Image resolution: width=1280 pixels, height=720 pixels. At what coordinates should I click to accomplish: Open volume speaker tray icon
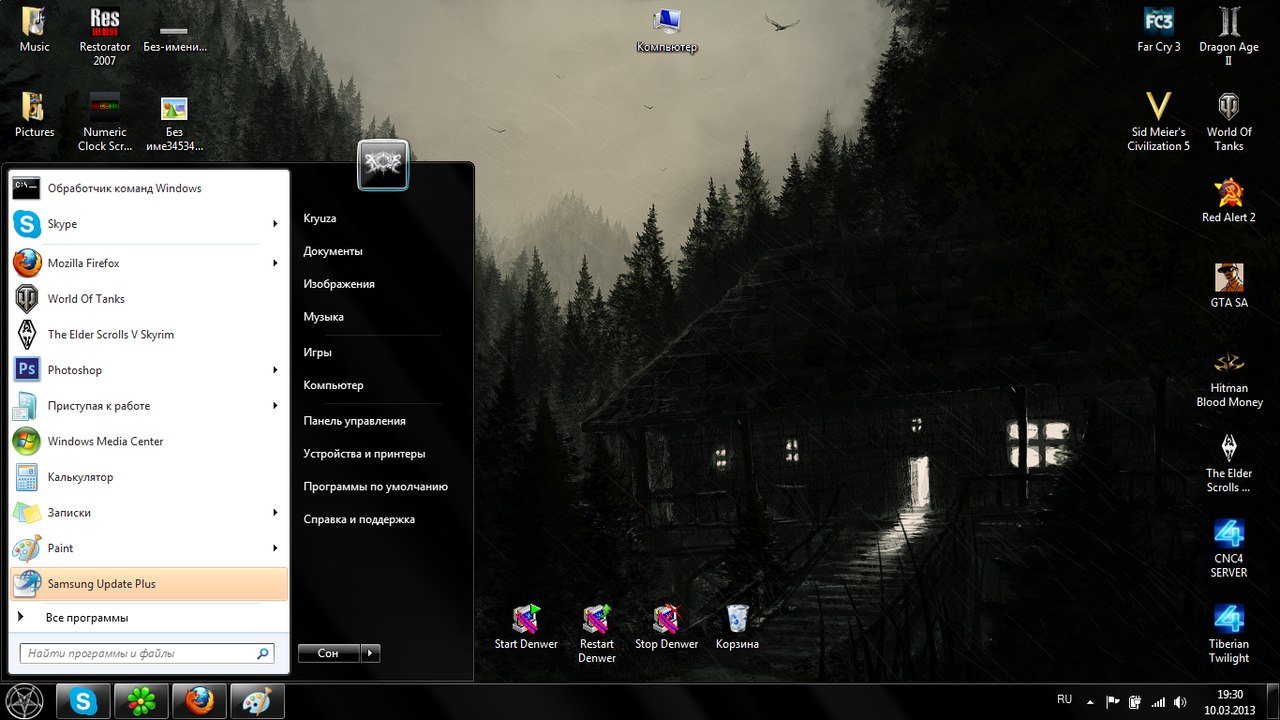[1180, 702]
